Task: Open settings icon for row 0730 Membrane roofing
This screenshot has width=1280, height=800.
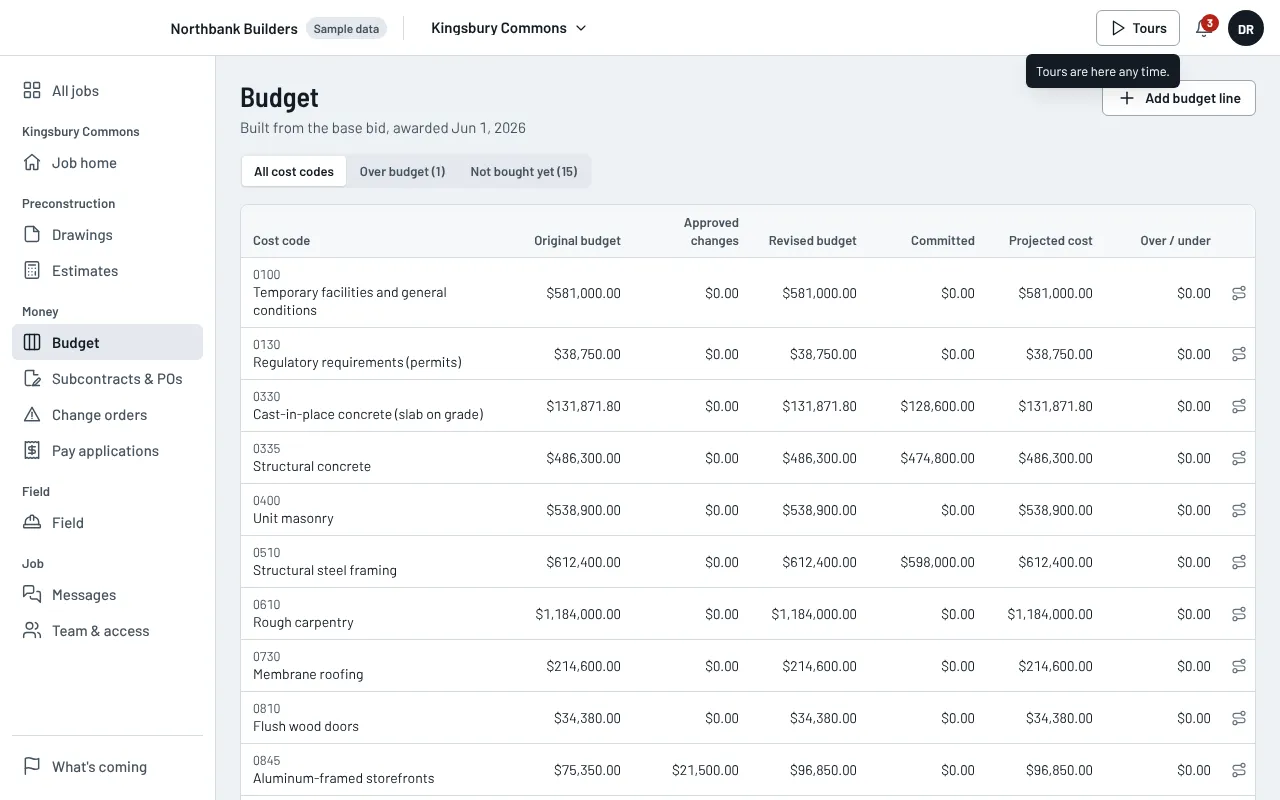Action: click(x=1239, y=666)
